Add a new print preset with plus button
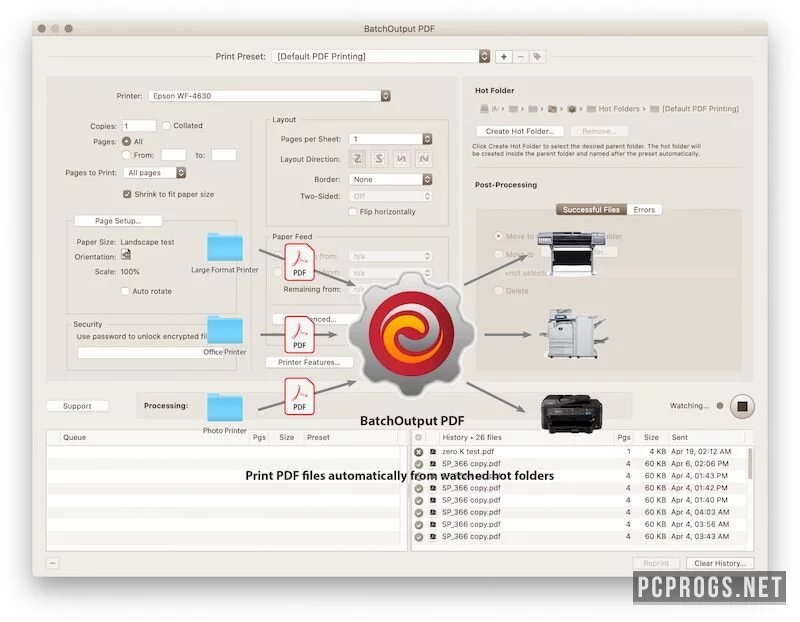 tap(504, 57)
